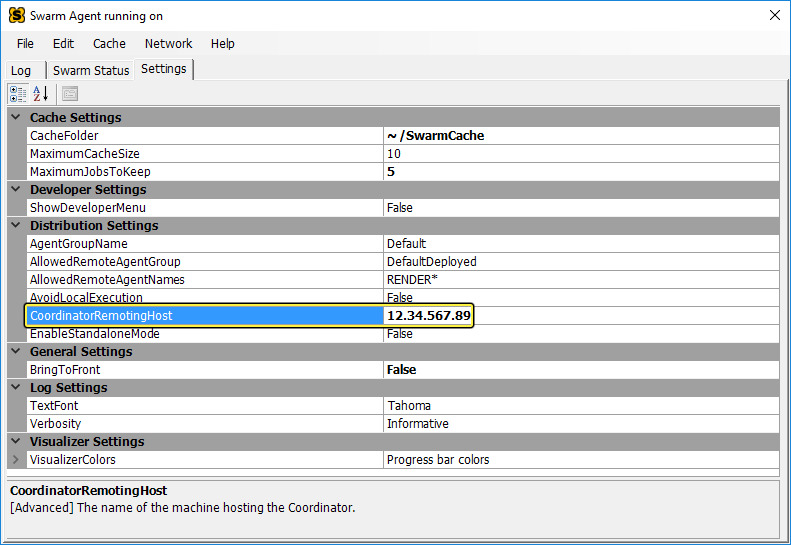Click the Categorized view icon in toolbar

18,94
